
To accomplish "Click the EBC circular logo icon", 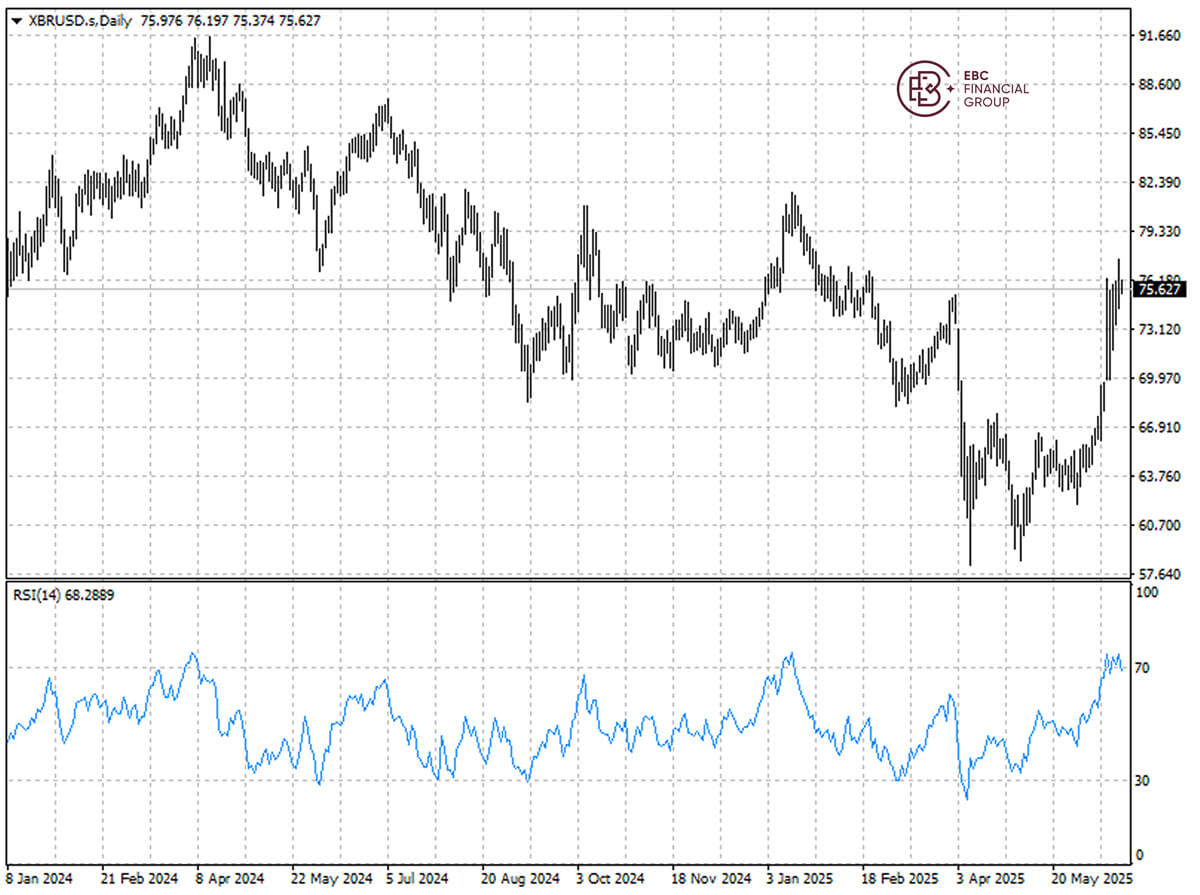I will point(923,88).
